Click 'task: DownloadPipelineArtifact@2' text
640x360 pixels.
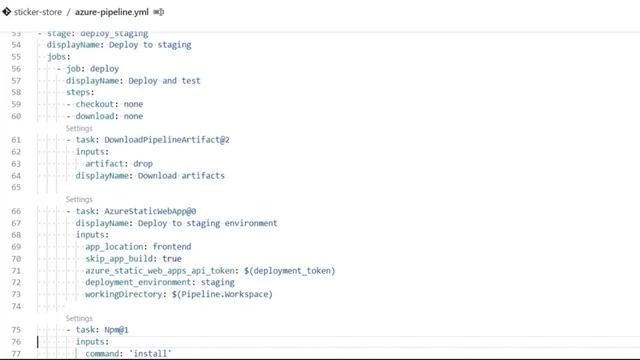[x=153, y=140]
